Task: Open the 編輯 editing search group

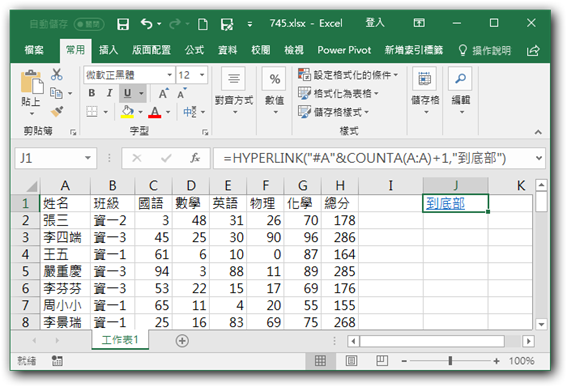Action: click(x=460, y=91)
